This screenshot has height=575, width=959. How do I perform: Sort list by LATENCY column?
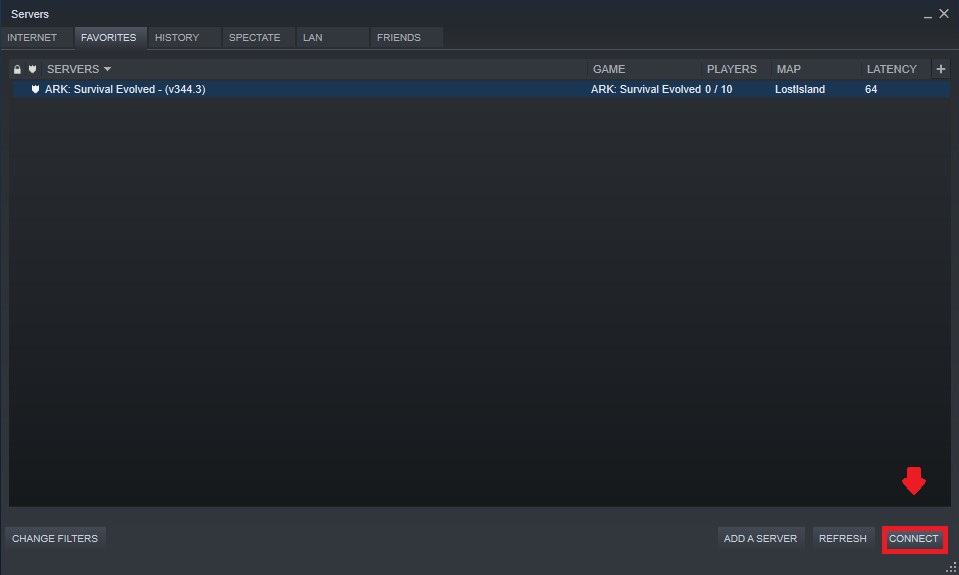(892, 69)
